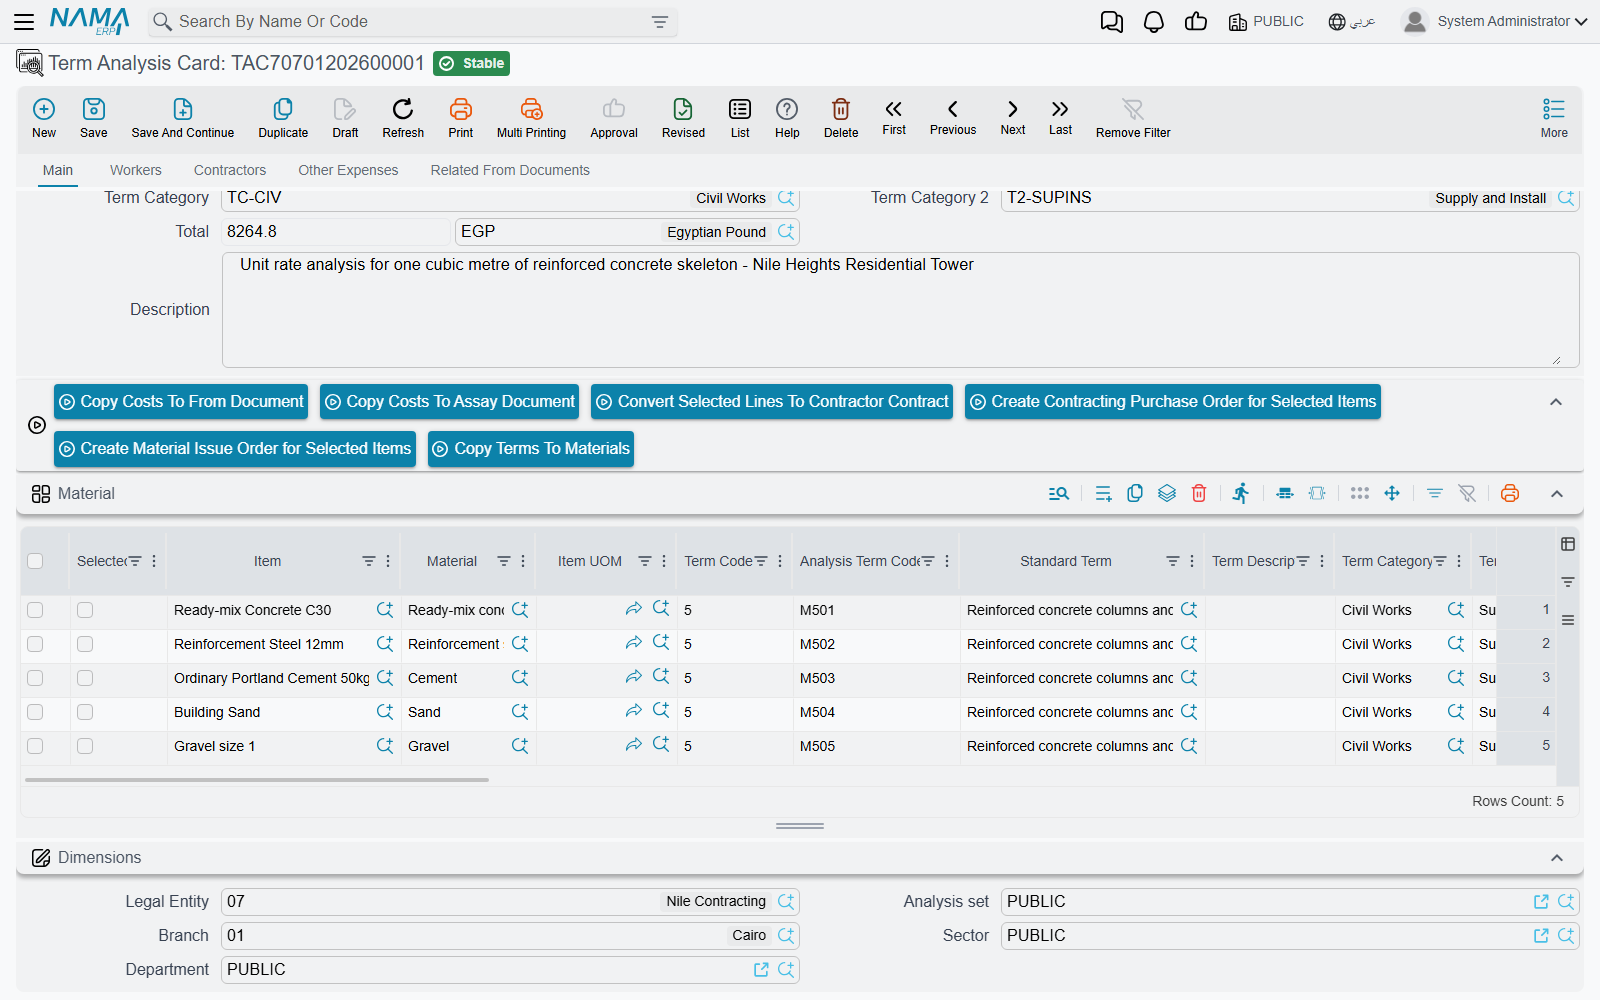Image resolution: width=1600 pixels, height=1000 pixels.
Task: Switch to the Main tab
Action: click(x=58, y=170)
